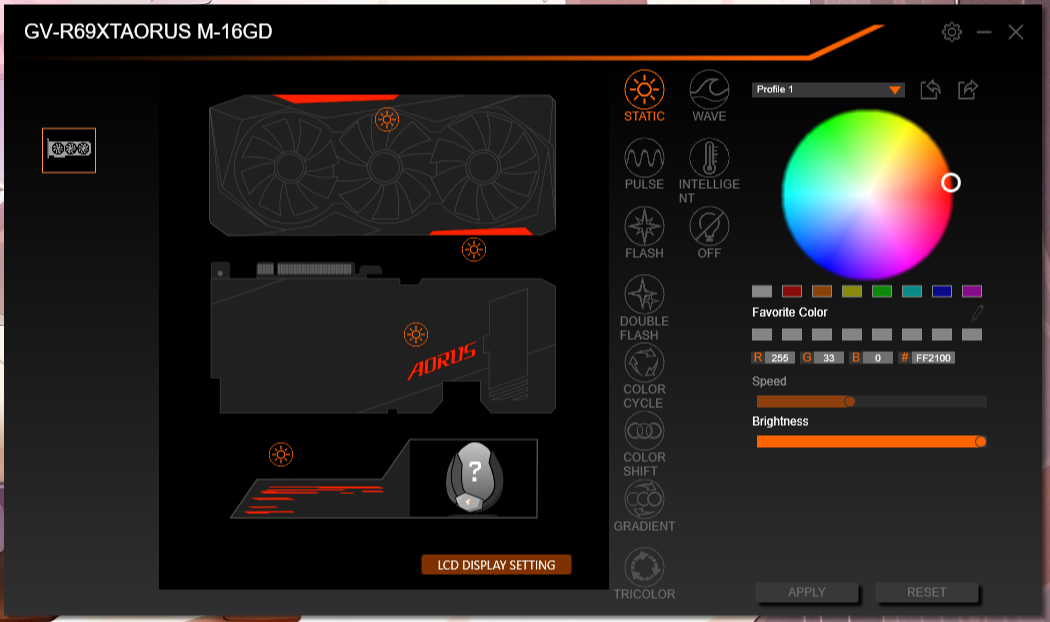This screenshot has height=622, width=1050.
Task: Click the question-mark egg LCD preview
Action: (474, 478)
